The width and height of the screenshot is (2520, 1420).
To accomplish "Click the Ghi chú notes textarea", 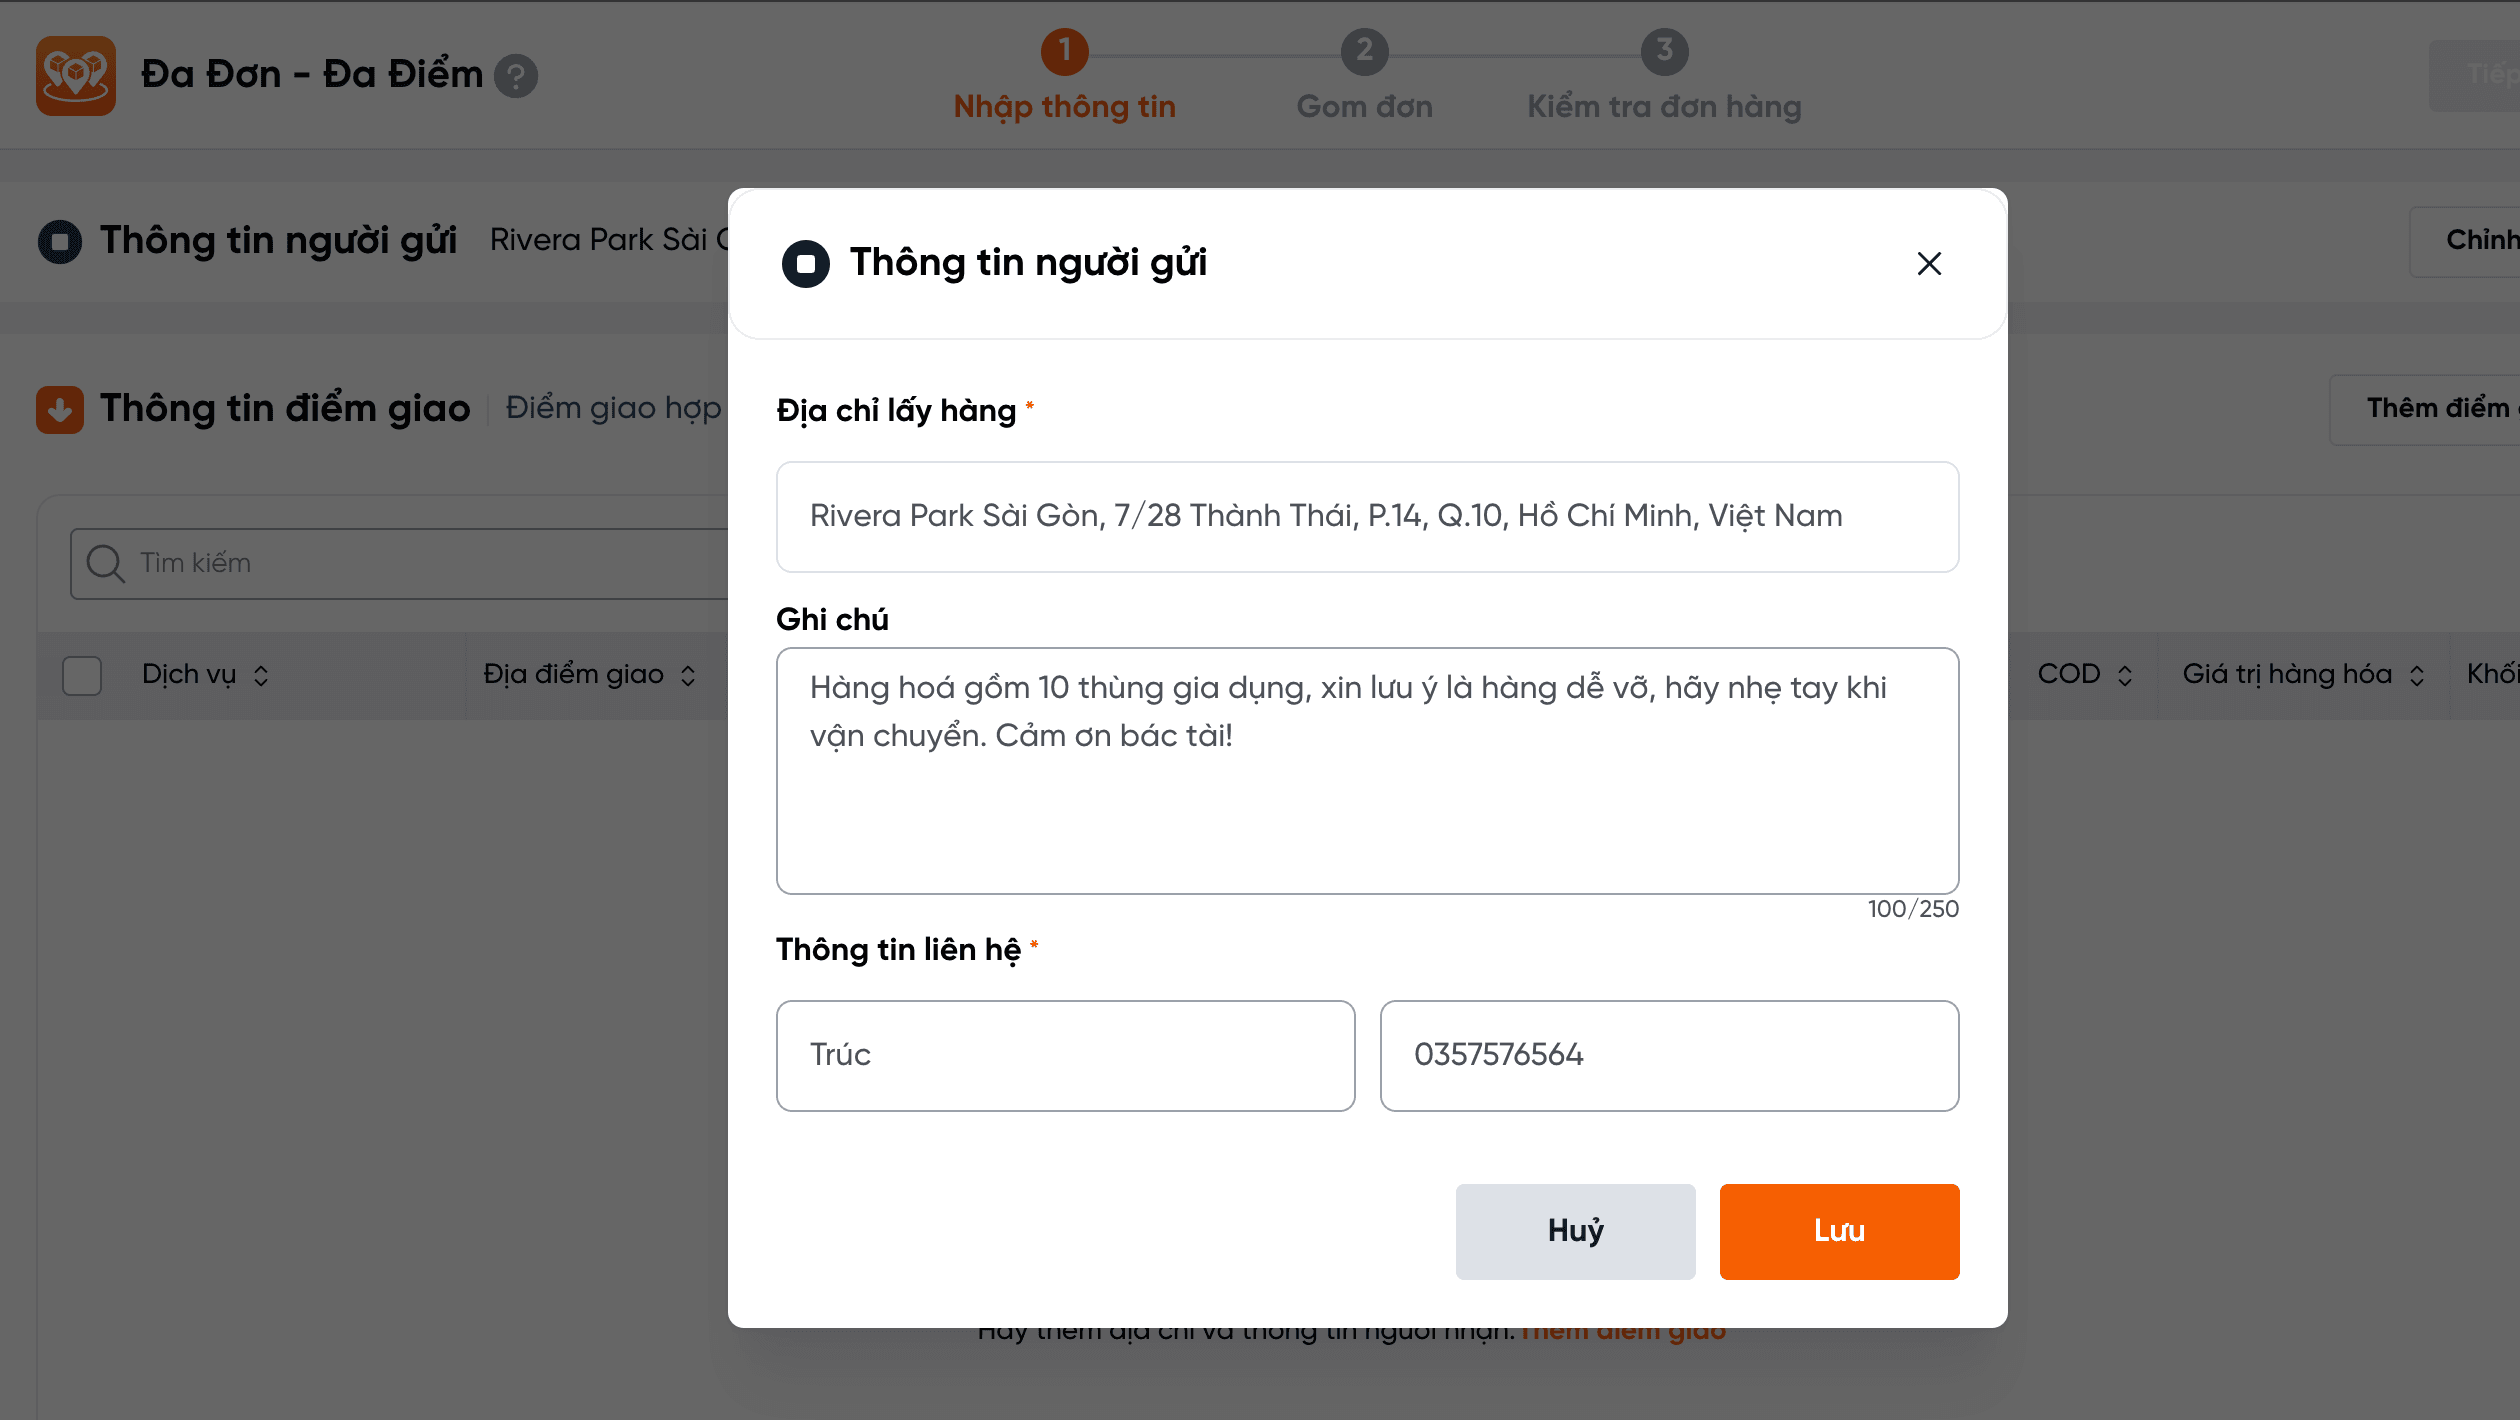I will click(1367, 771).
